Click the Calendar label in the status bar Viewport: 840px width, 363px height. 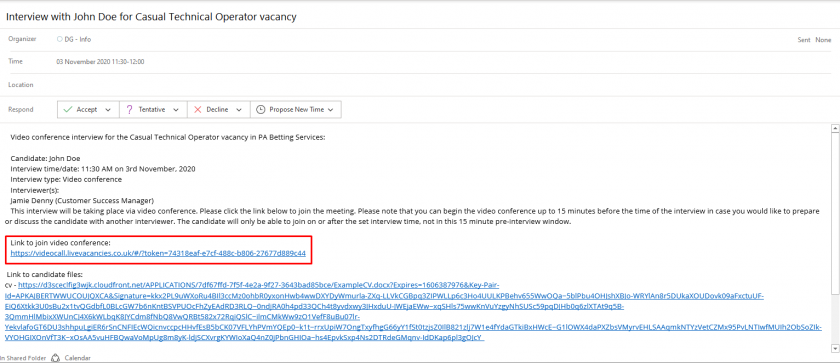[78, 358]
